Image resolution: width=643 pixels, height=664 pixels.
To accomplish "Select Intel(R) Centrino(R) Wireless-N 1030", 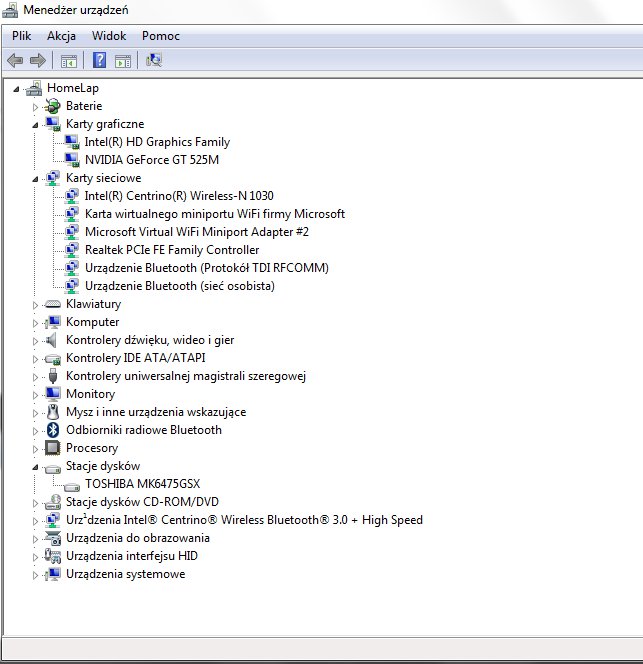I will [179, 196].
